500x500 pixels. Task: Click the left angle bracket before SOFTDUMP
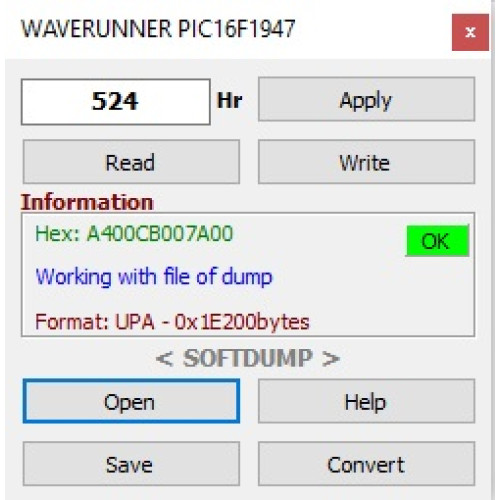pos(164,359)
